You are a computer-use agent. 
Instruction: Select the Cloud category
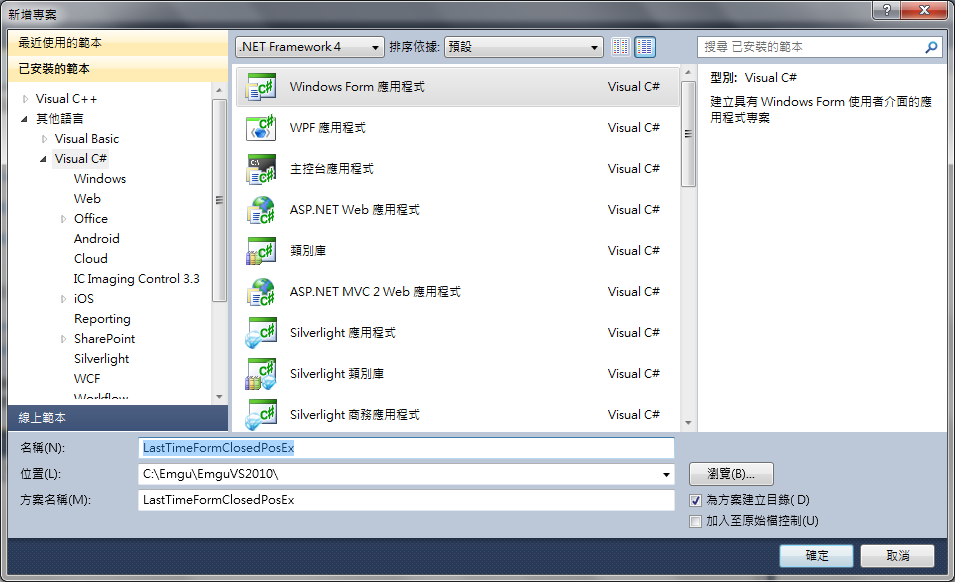[x=91, y=259]
